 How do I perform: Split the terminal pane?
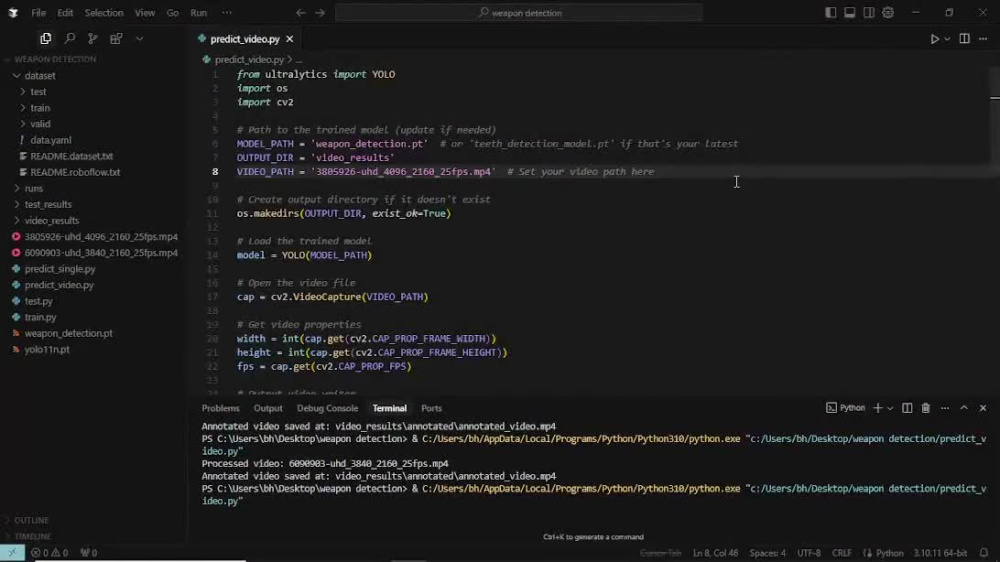click(x=907, y=408)
